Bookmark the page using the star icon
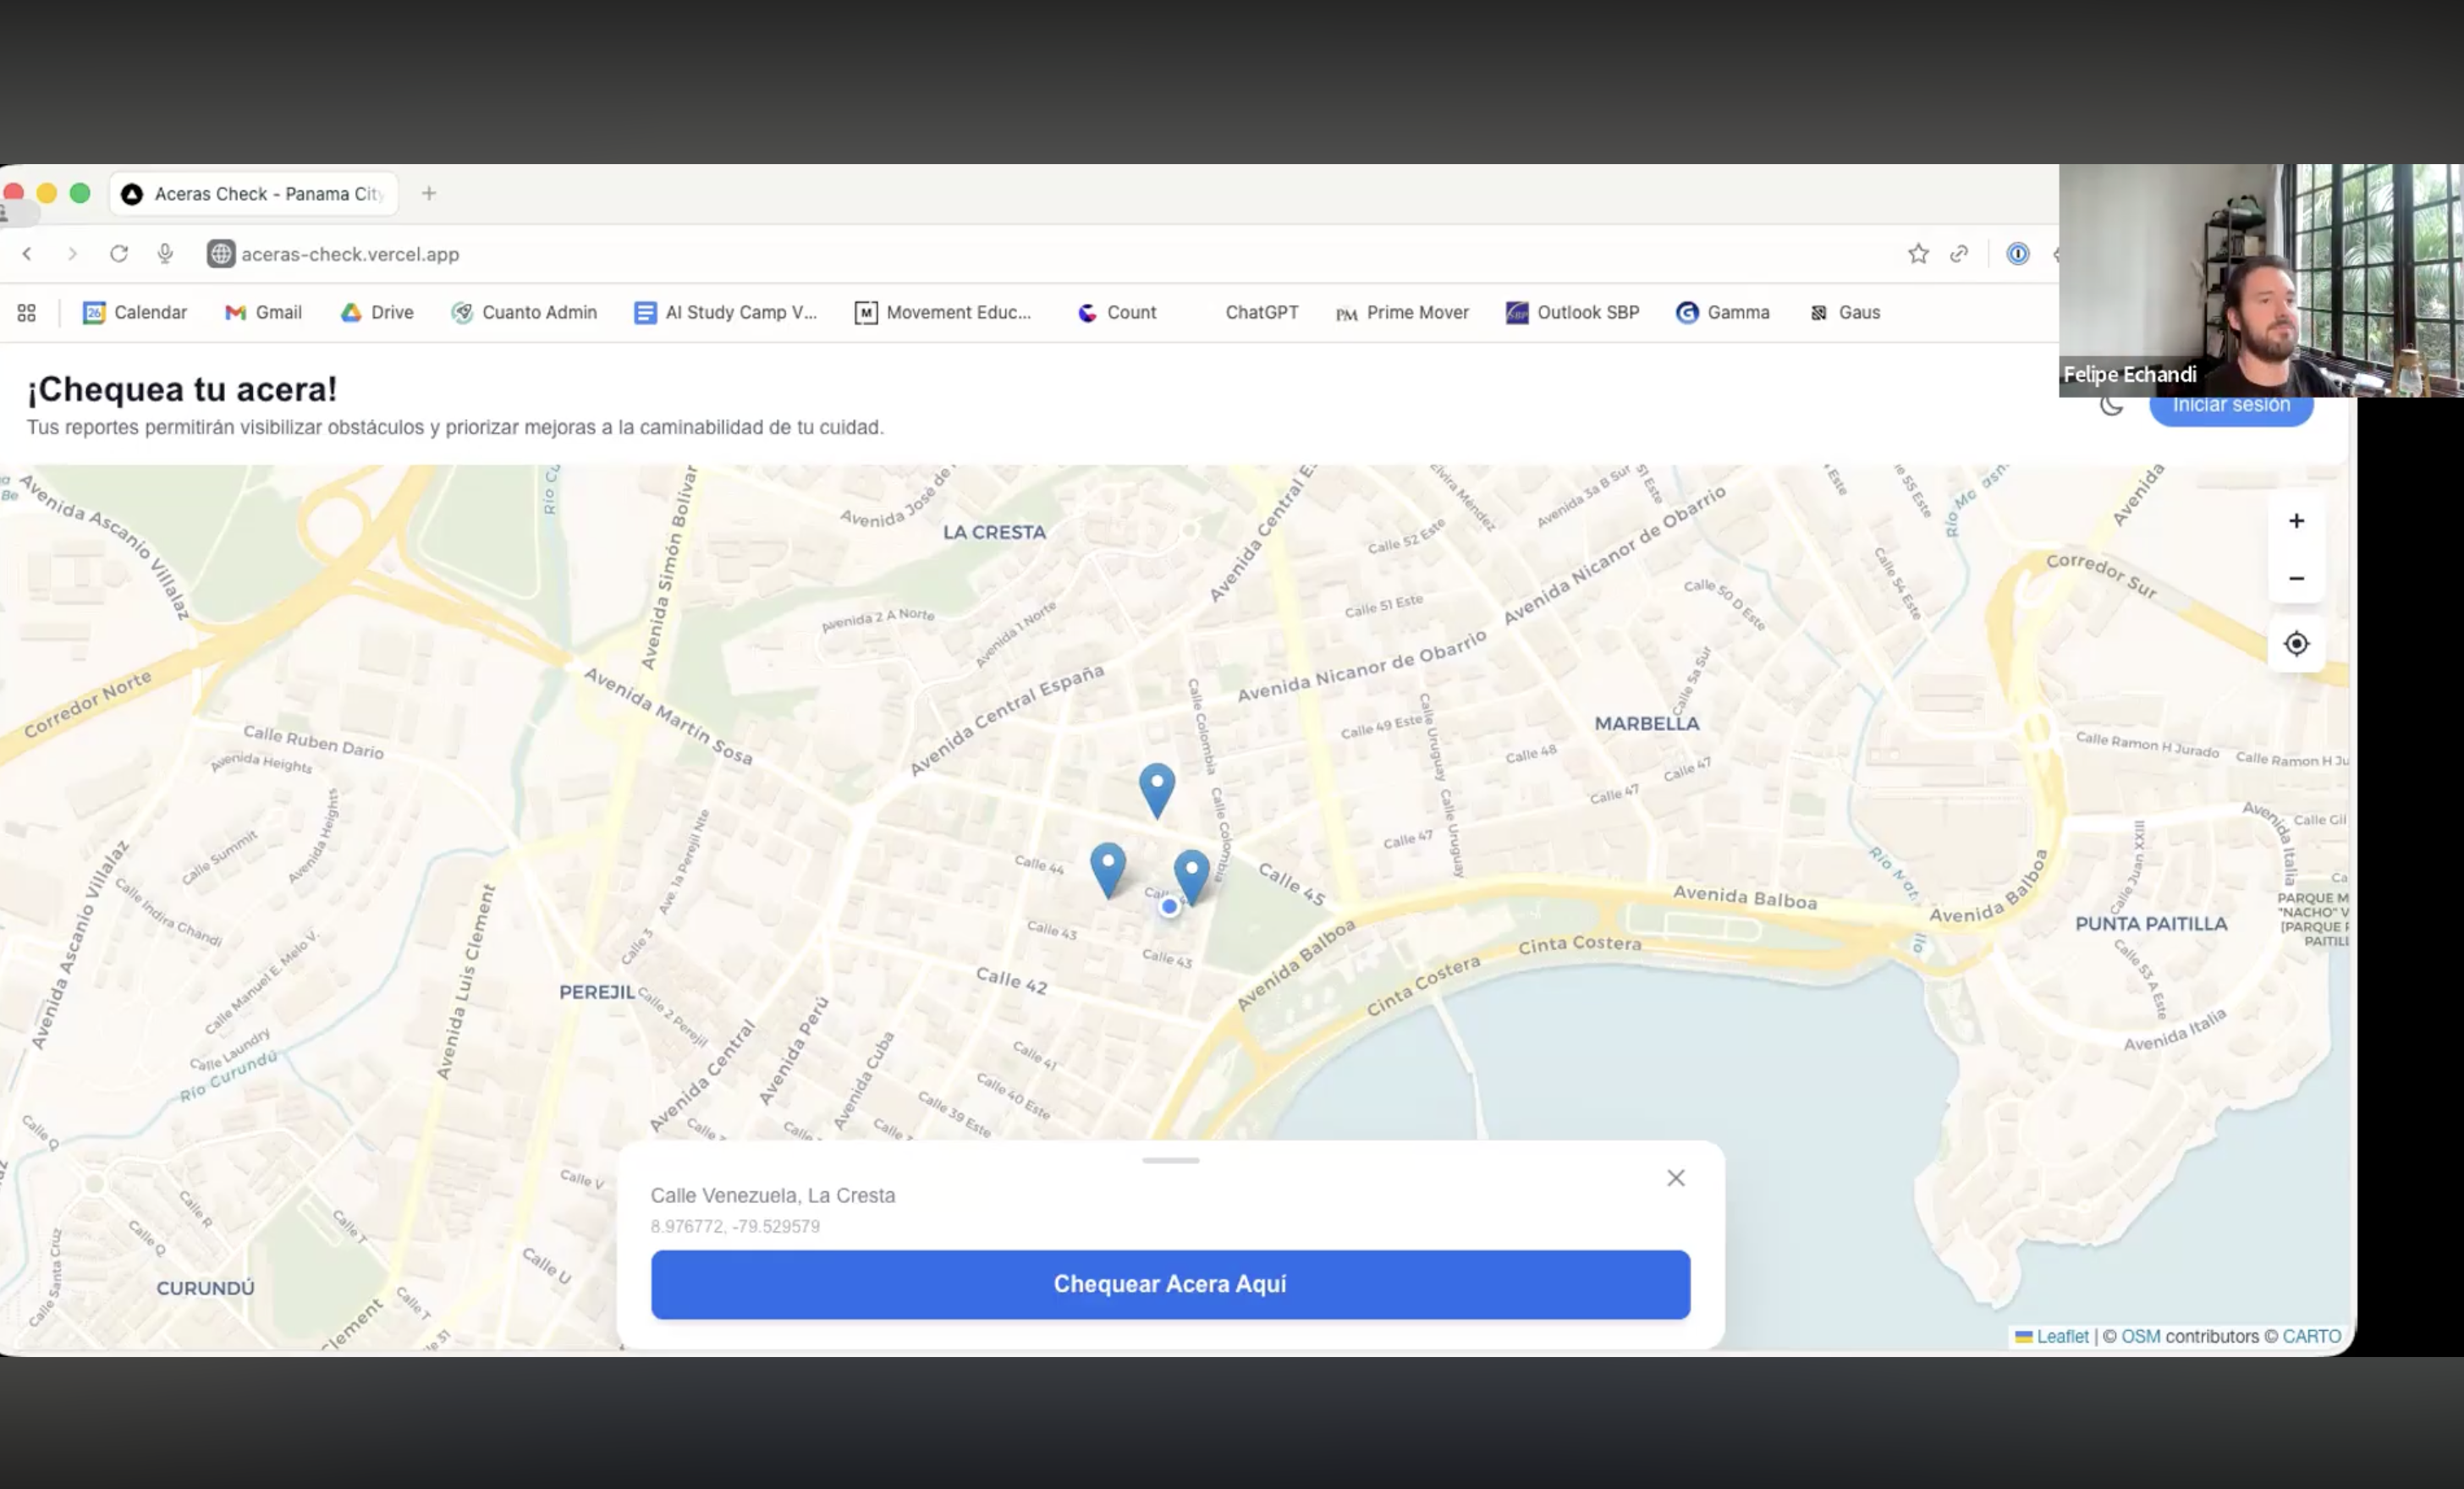This screenshot has height=1489, width=2464. [1918, 254]
